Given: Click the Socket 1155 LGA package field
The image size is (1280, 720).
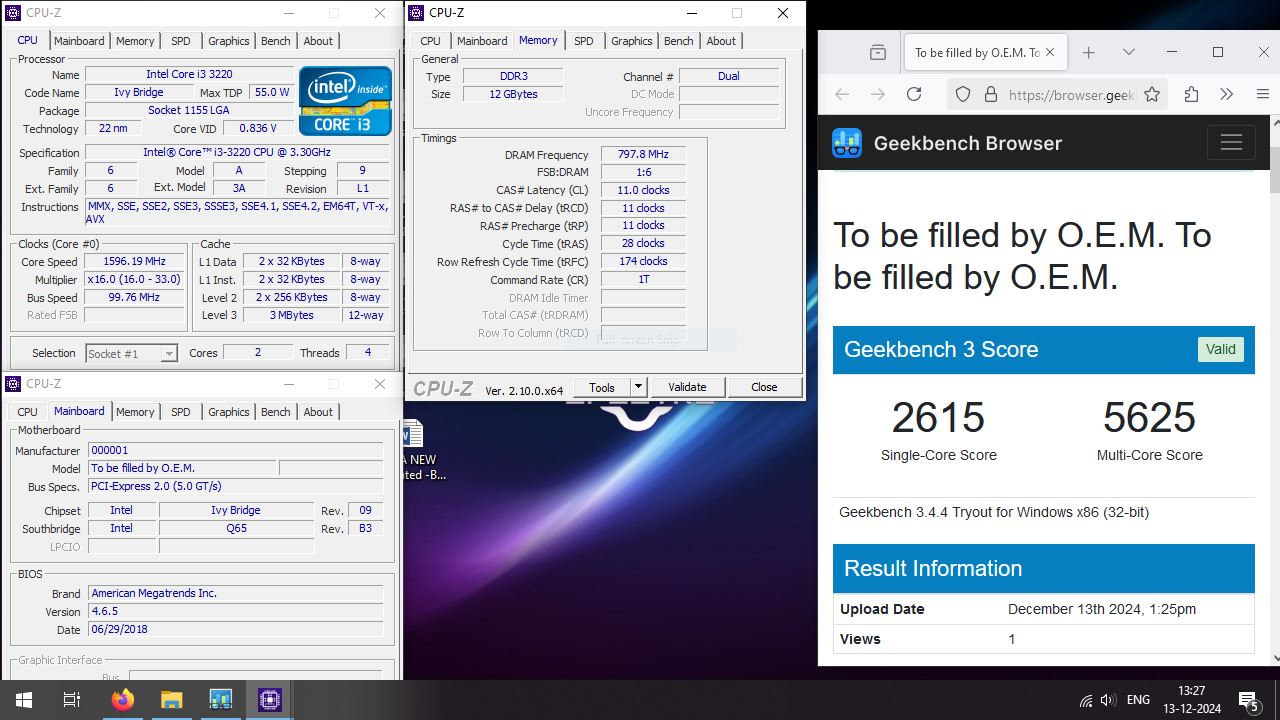Looking at the screenshot, I should click(x=189, y=111).
